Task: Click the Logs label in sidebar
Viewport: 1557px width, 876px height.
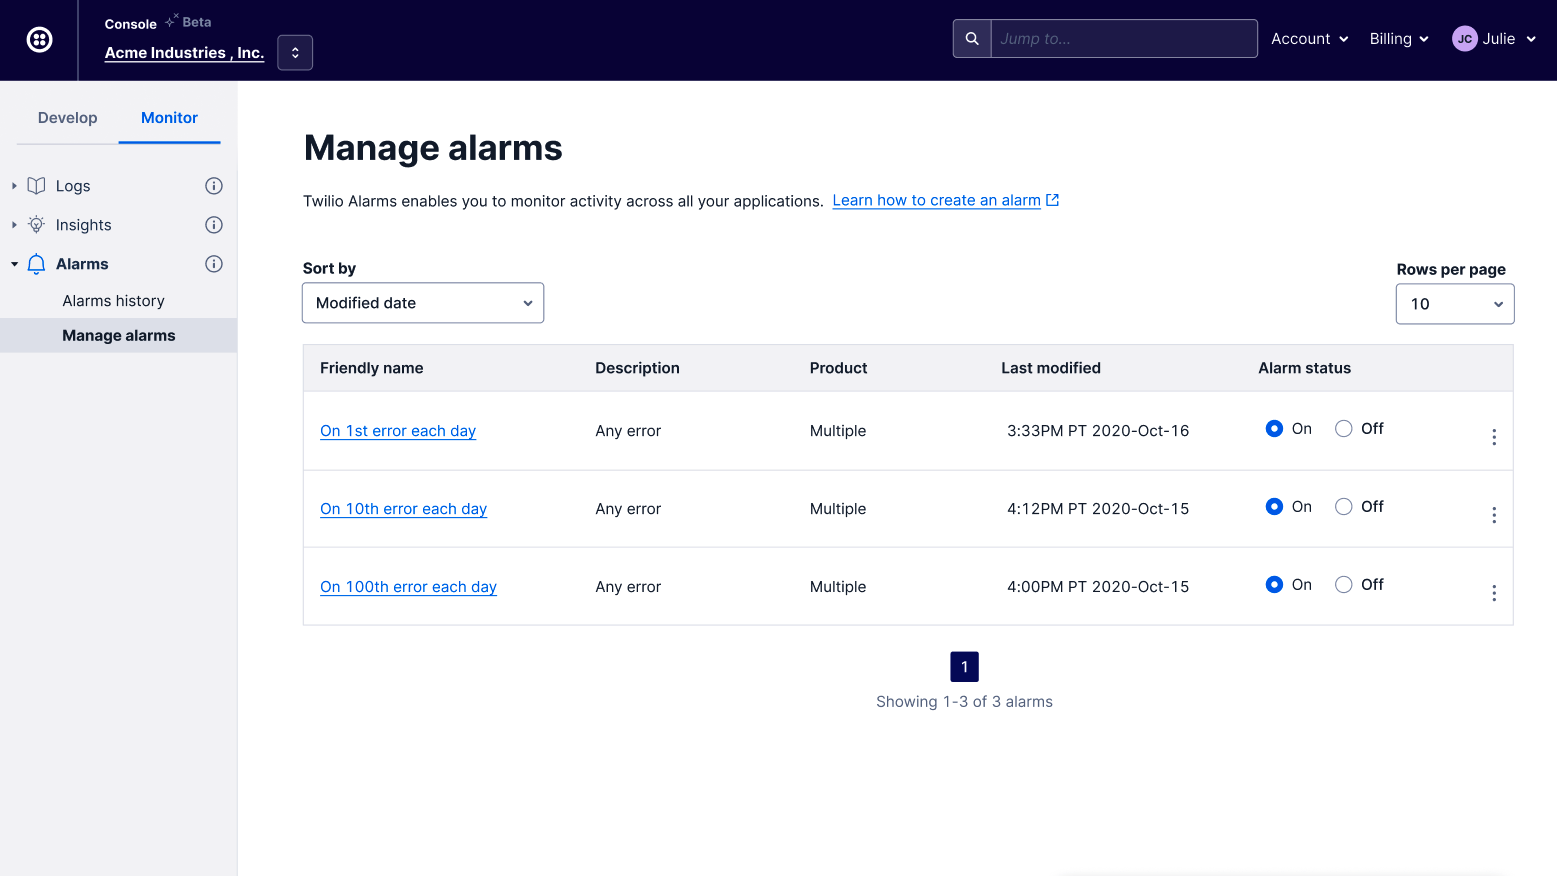Action: 73,186
